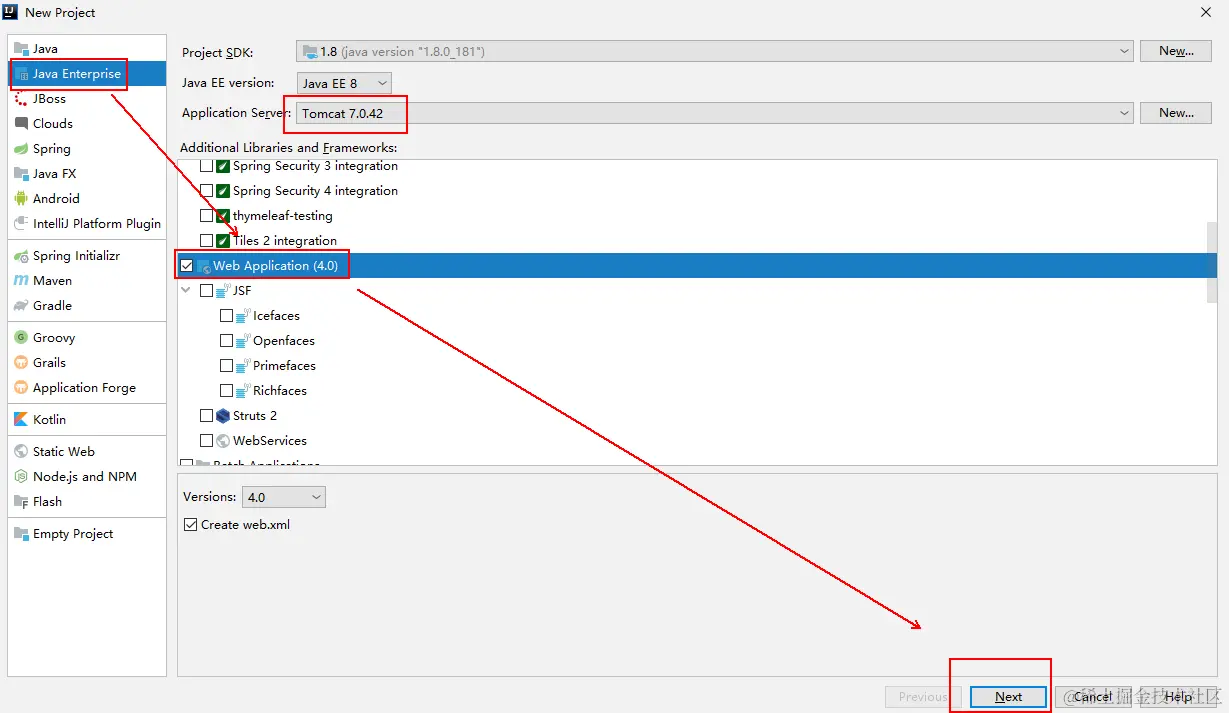Click the Spring leaf icon

[21, 149]
